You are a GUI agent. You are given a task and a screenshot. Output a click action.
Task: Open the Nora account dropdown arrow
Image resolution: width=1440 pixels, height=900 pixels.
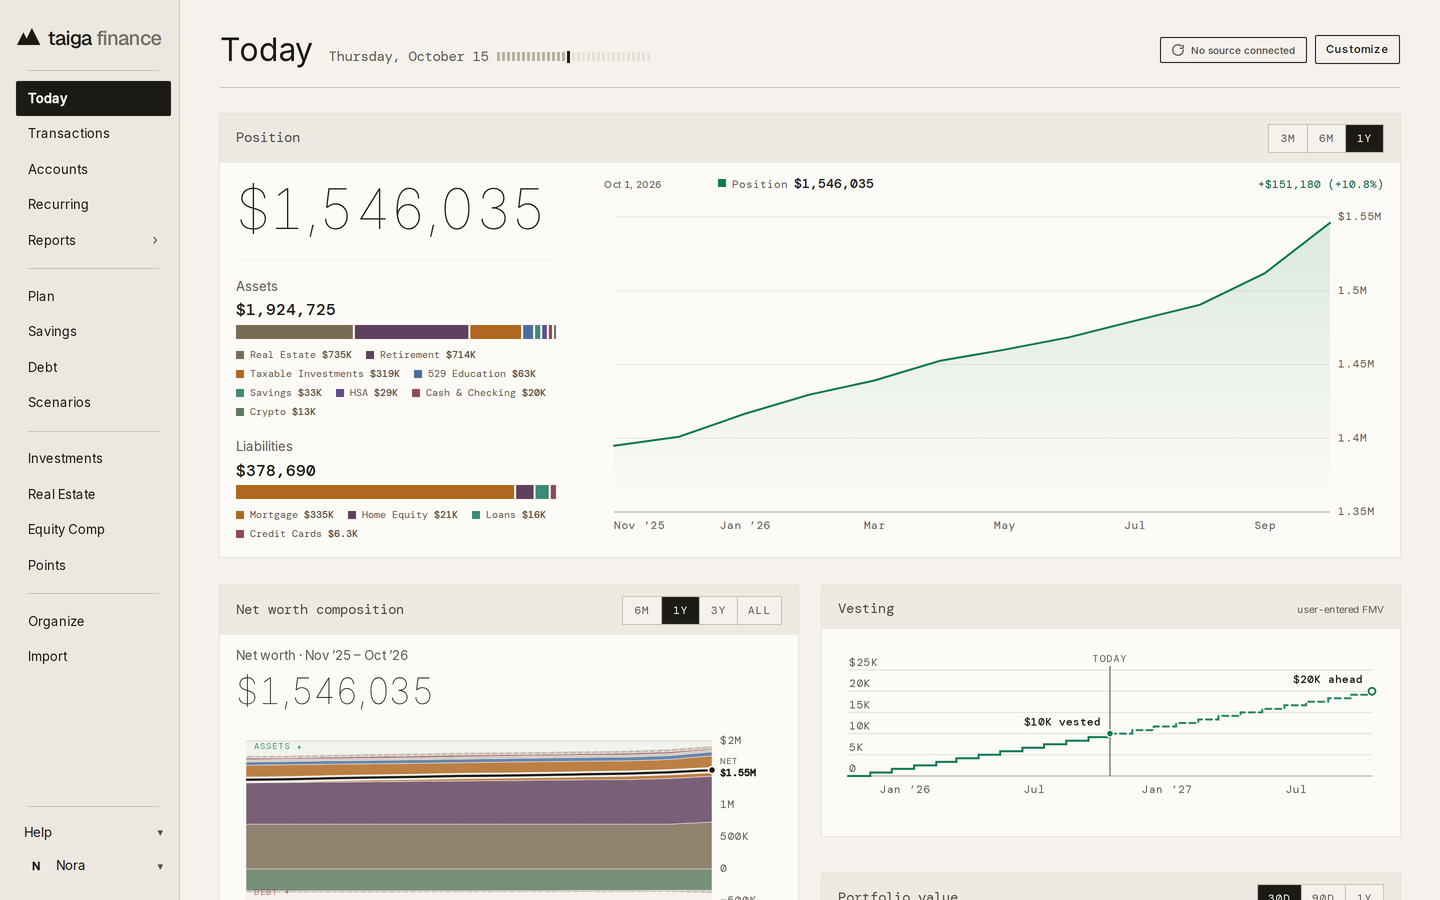pyautogui.click(x=160, y=866)
